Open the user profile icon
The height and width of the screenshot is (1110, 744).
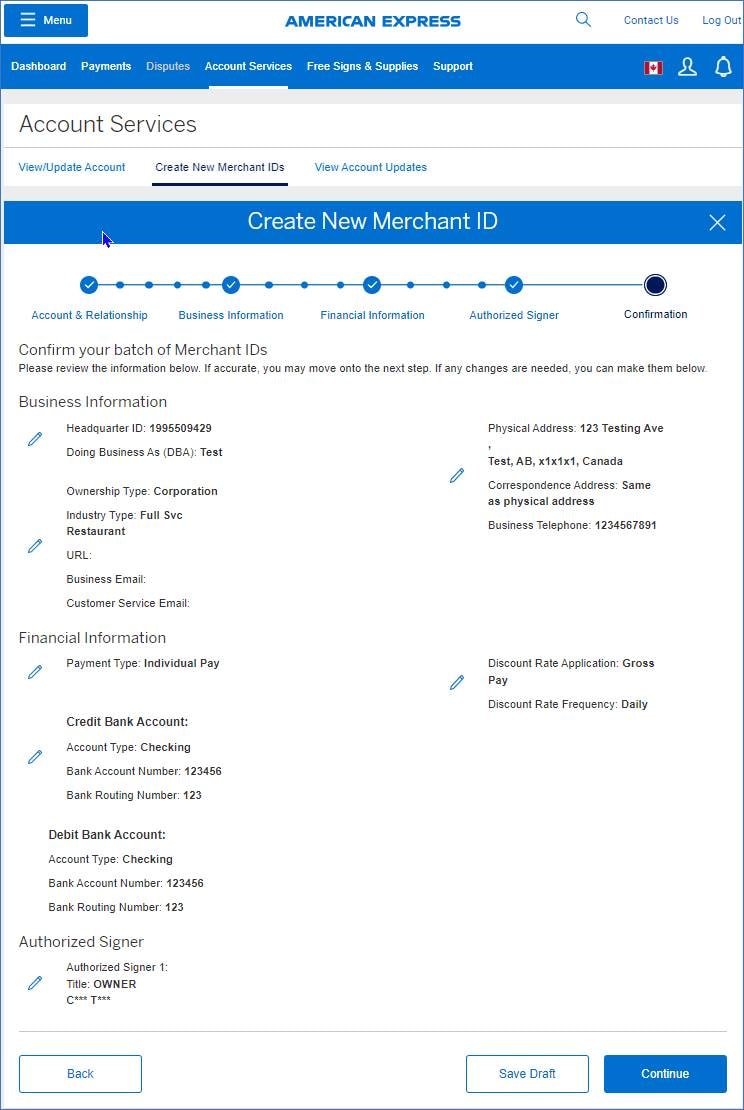tap(687, 67)
